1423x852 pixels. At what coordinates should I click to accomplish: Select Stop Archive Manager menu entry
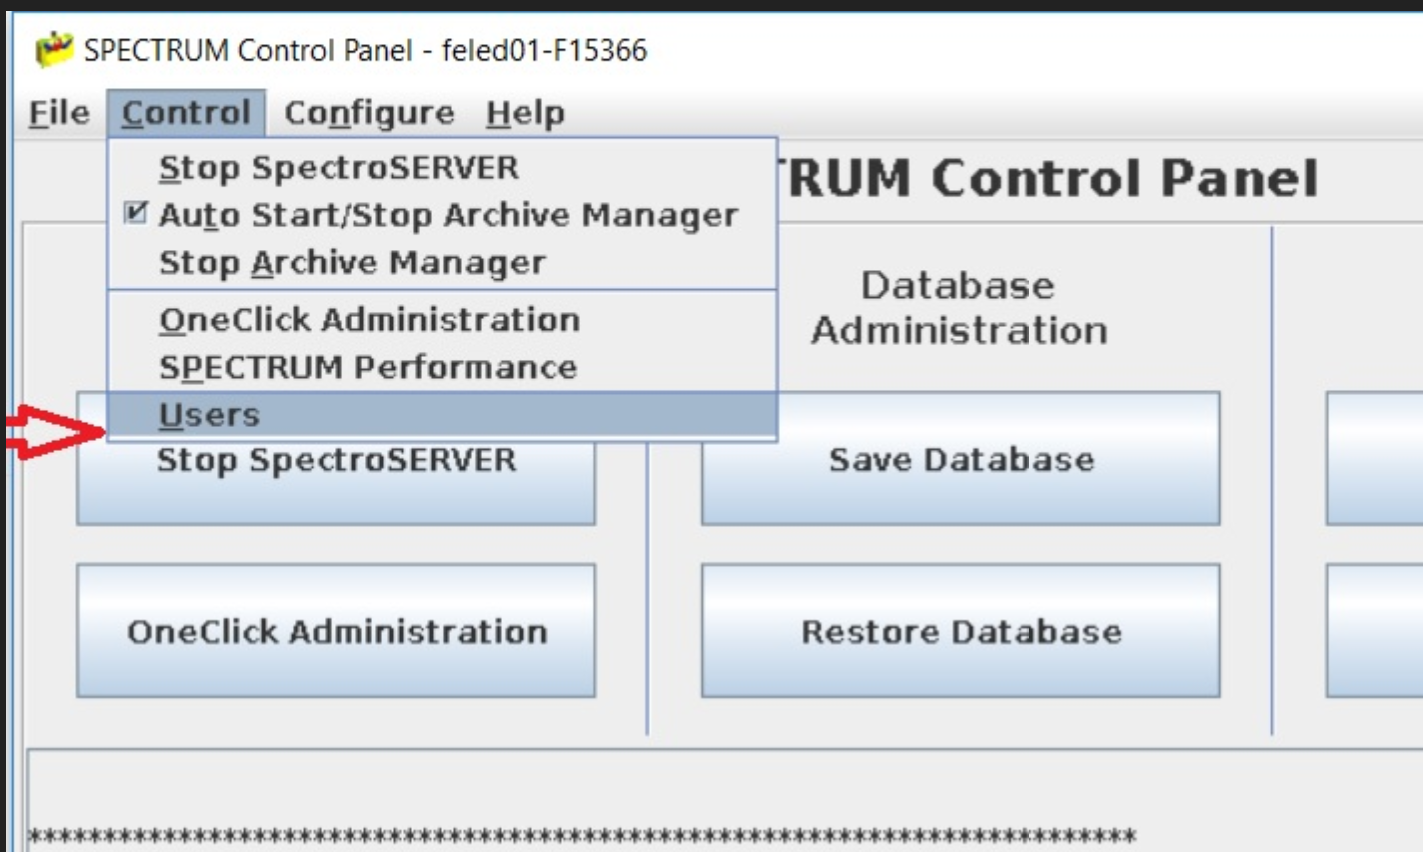[x=352, y=263]
